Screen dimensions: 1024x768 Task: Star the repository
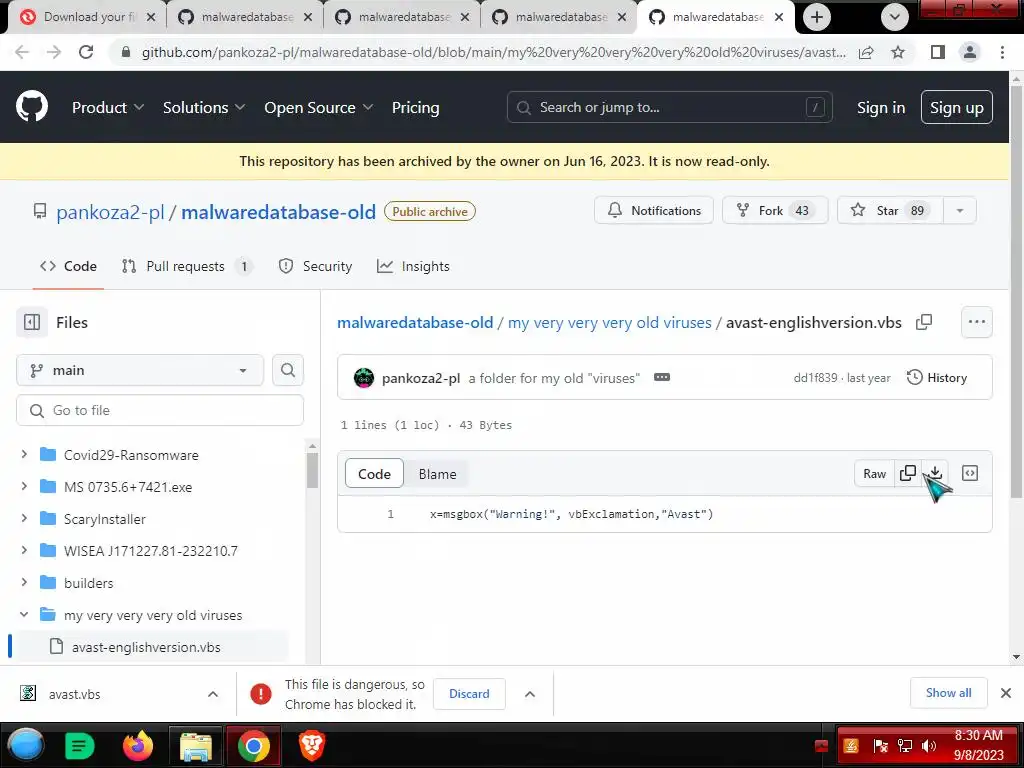[x=890, y=210]
